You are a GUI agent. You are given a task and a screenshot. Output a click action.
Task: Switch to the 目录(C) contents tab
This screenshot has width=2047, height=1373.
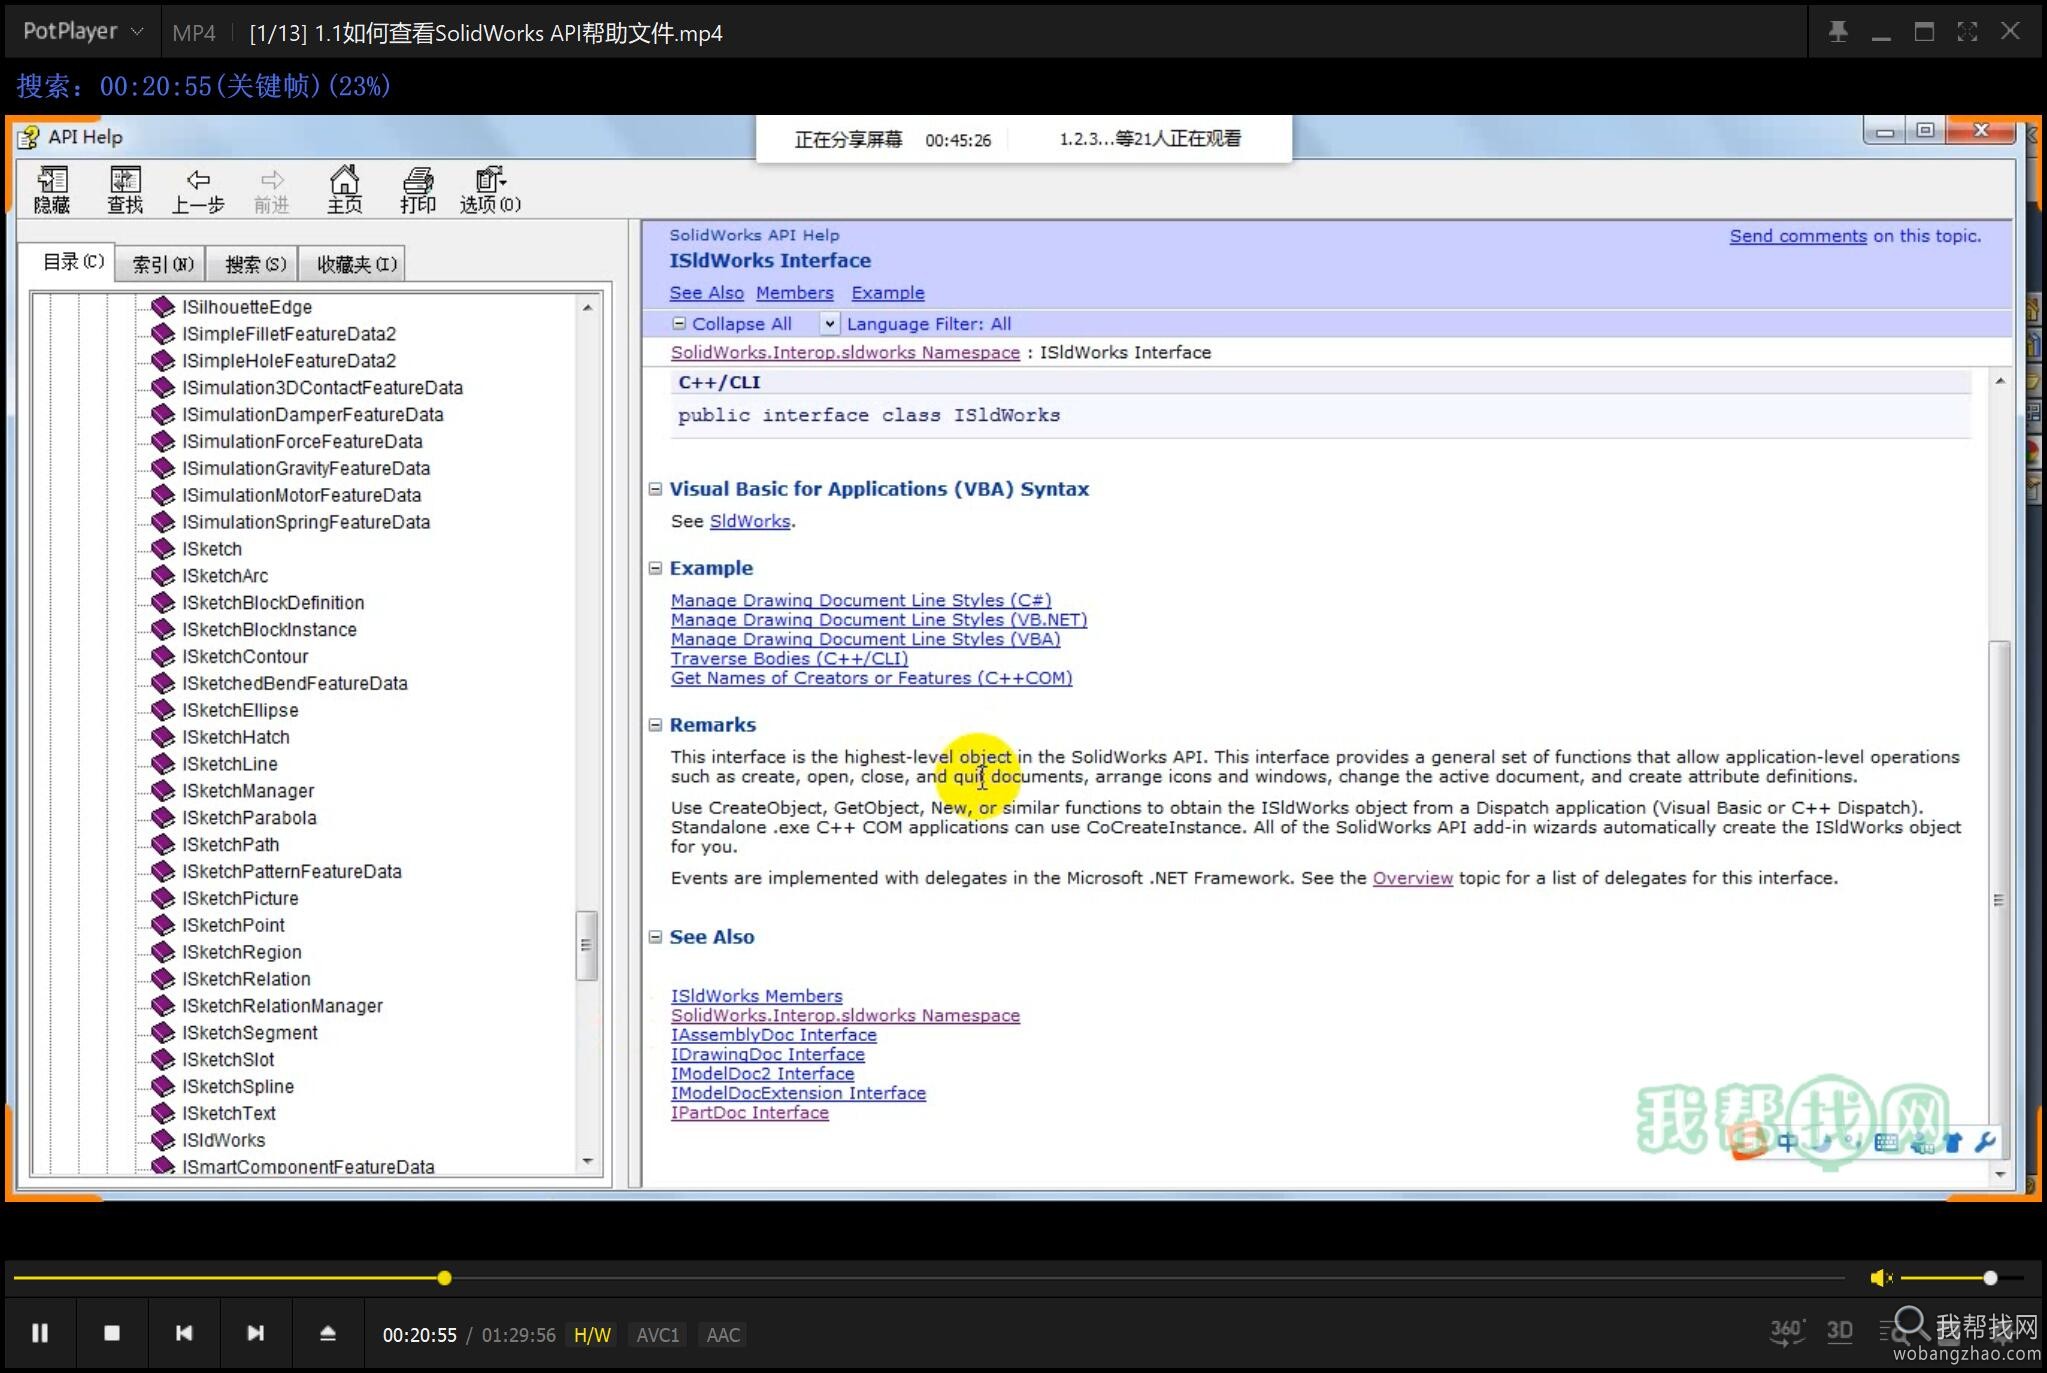tap(71, 262)
